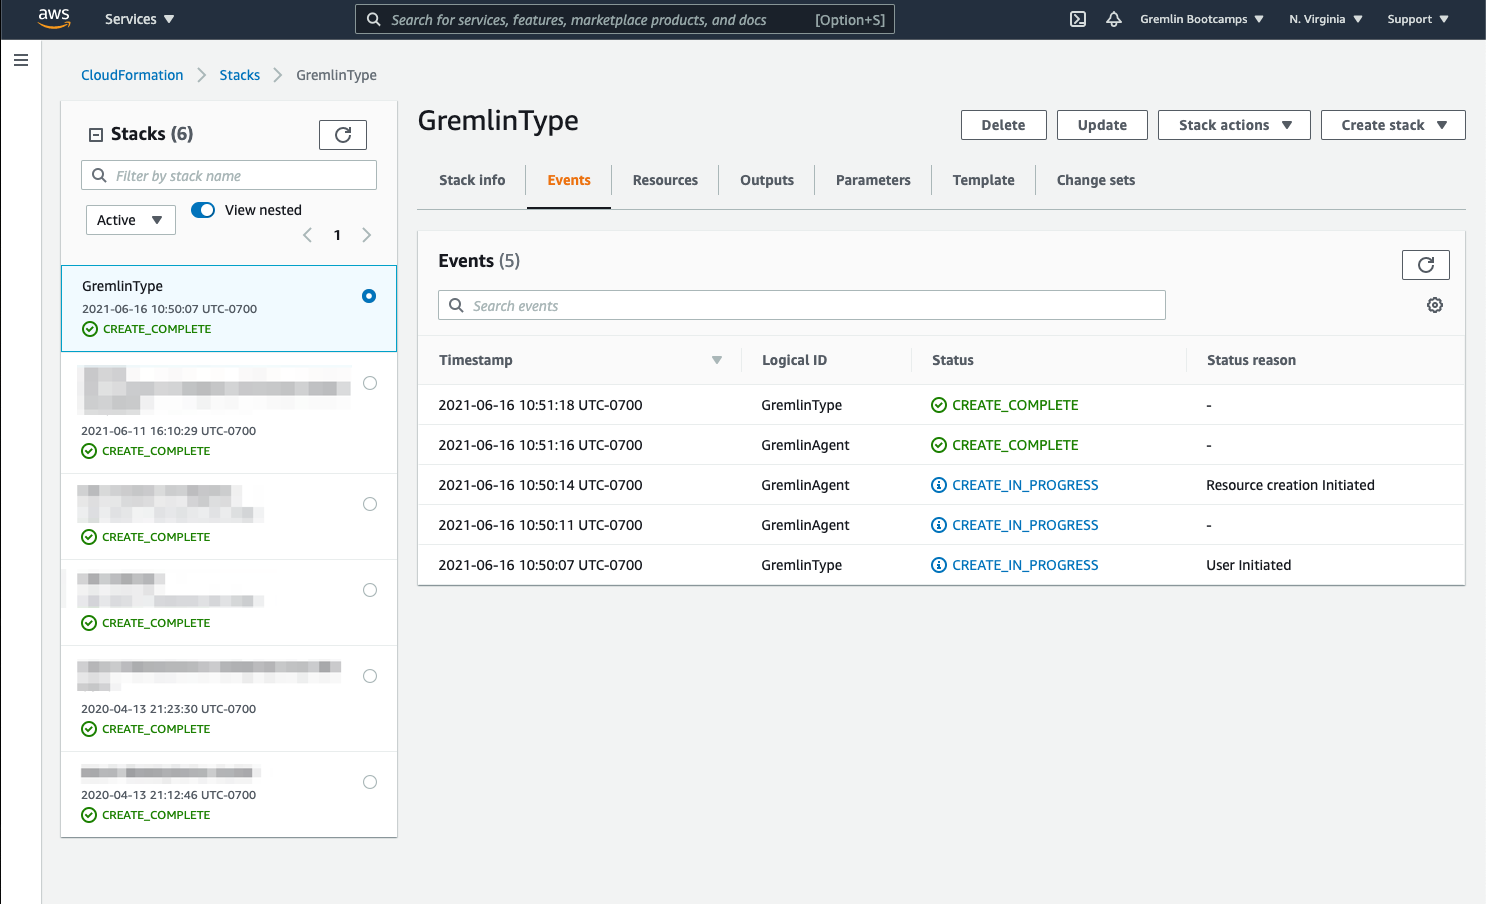Expand the Create stack dropdown

point(1393,125)
